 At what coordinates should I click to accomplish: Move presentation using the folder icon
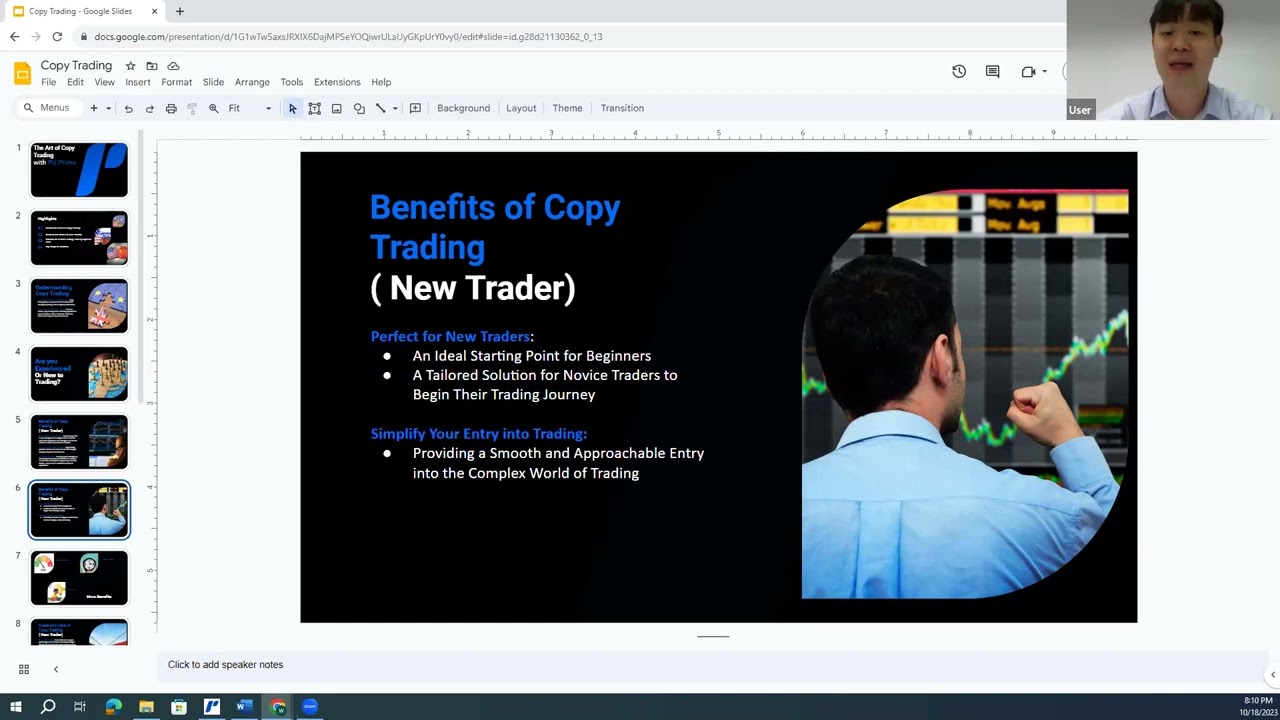point(152,66)
